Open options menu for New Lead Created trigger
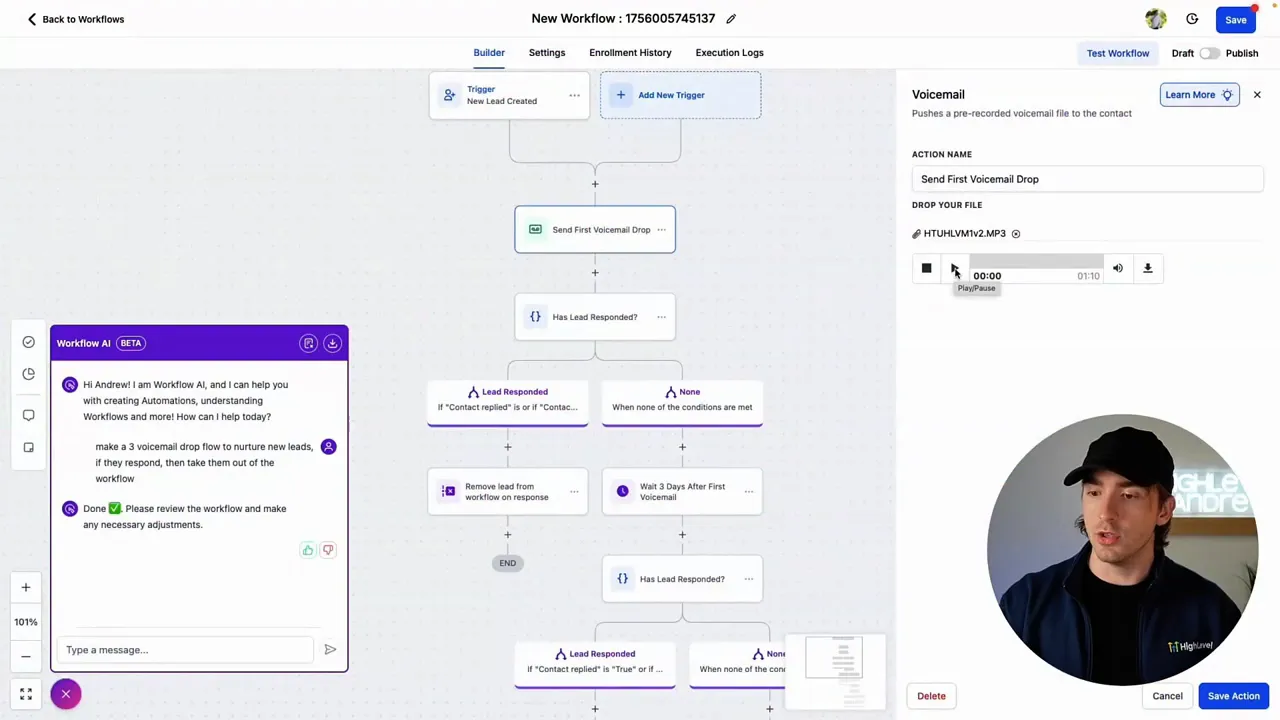The image size is (1280, 720). (574, 95)
